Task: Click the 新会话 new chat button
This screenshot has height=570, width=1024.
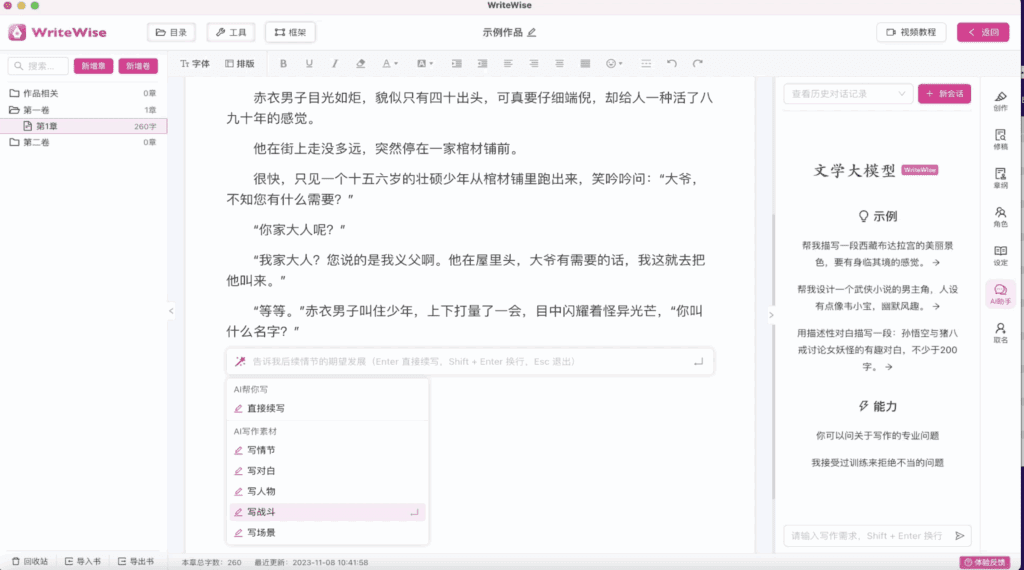Action: pos(944,93)
